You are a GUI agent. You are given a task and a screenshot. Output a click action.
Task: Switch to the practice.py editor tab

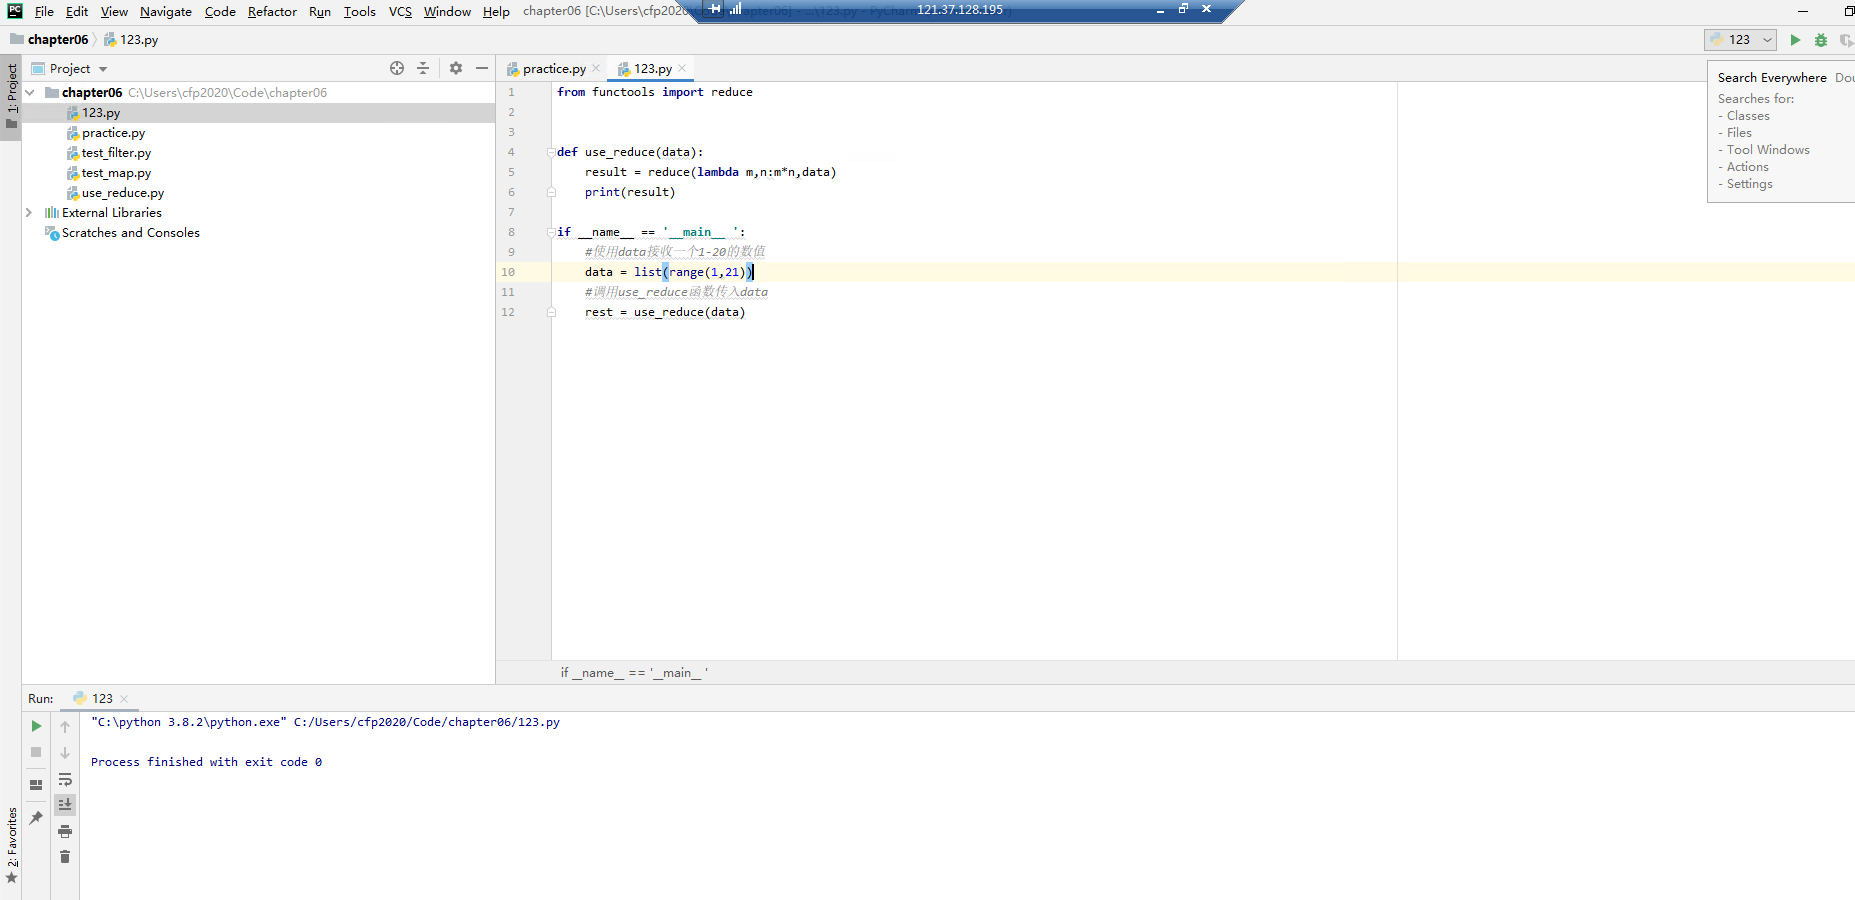tap(553, 69)
